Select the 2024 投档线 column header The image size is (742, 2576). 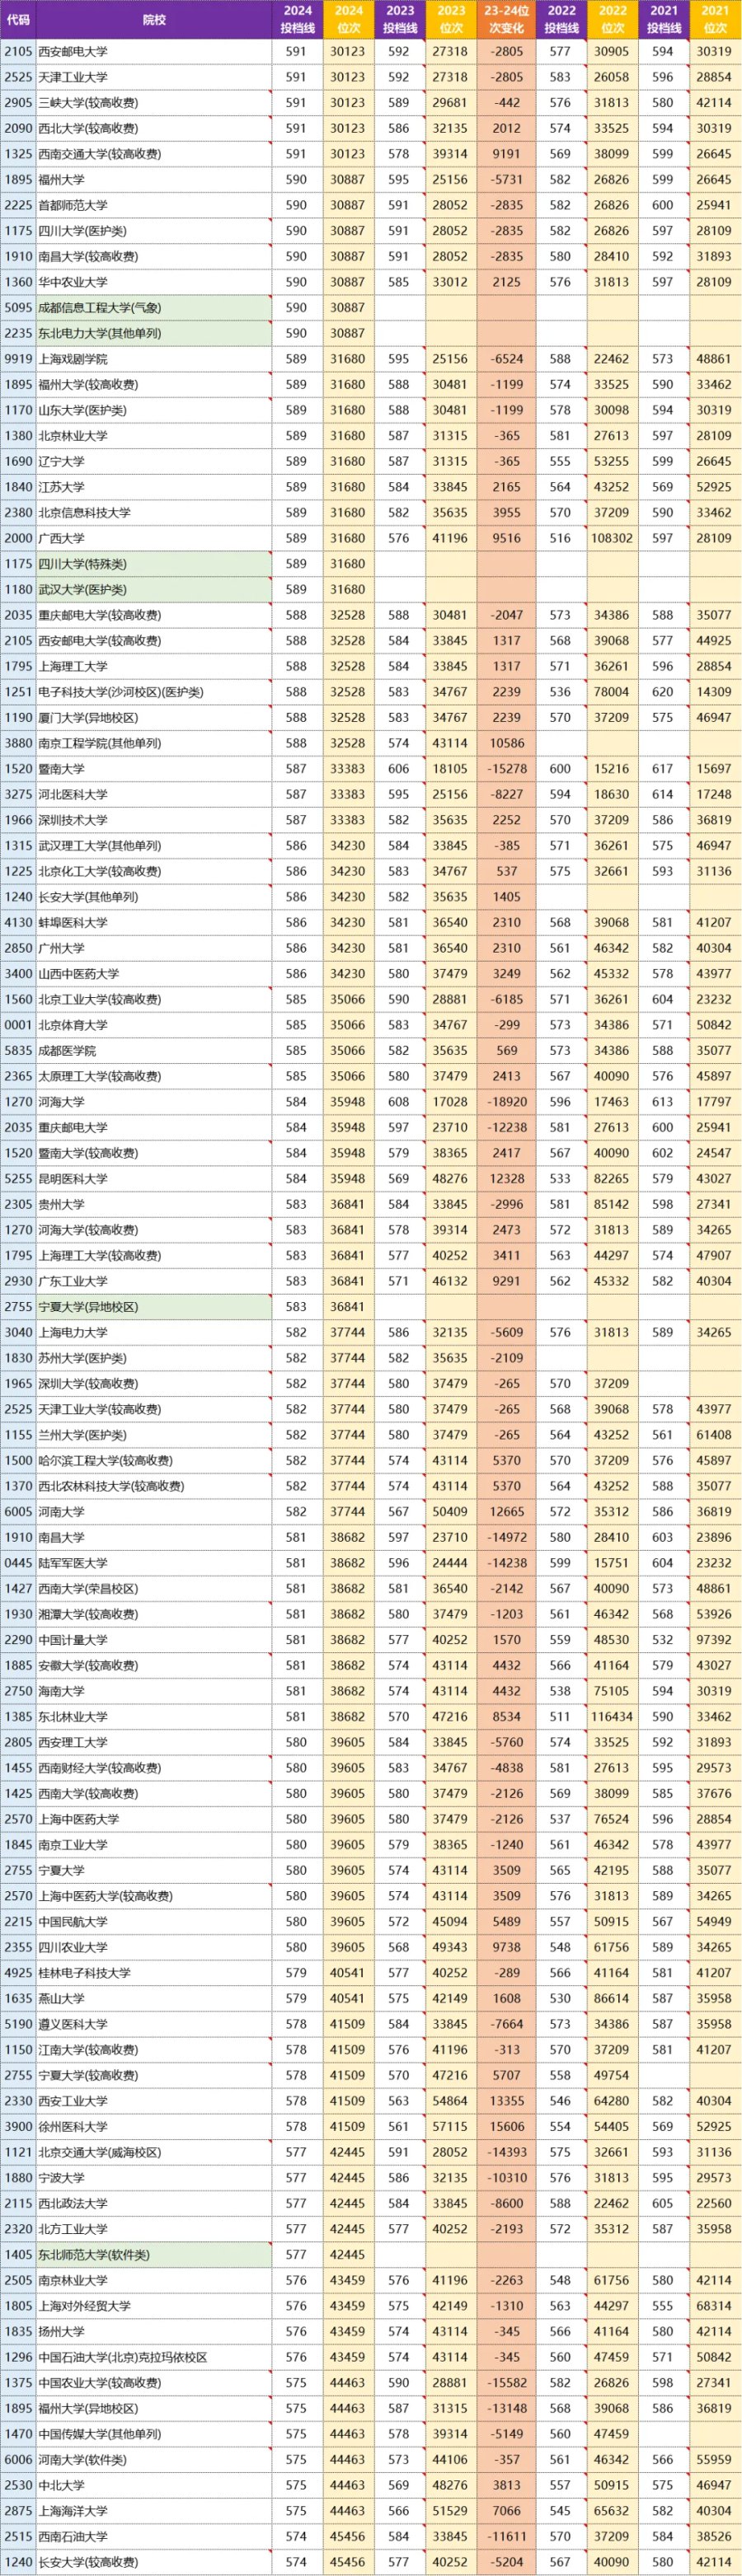pos(297,20)
